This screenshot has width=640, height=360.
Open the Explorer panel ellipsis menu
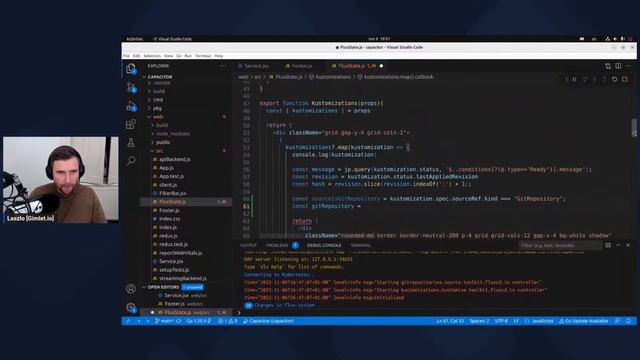coord(223,66)
